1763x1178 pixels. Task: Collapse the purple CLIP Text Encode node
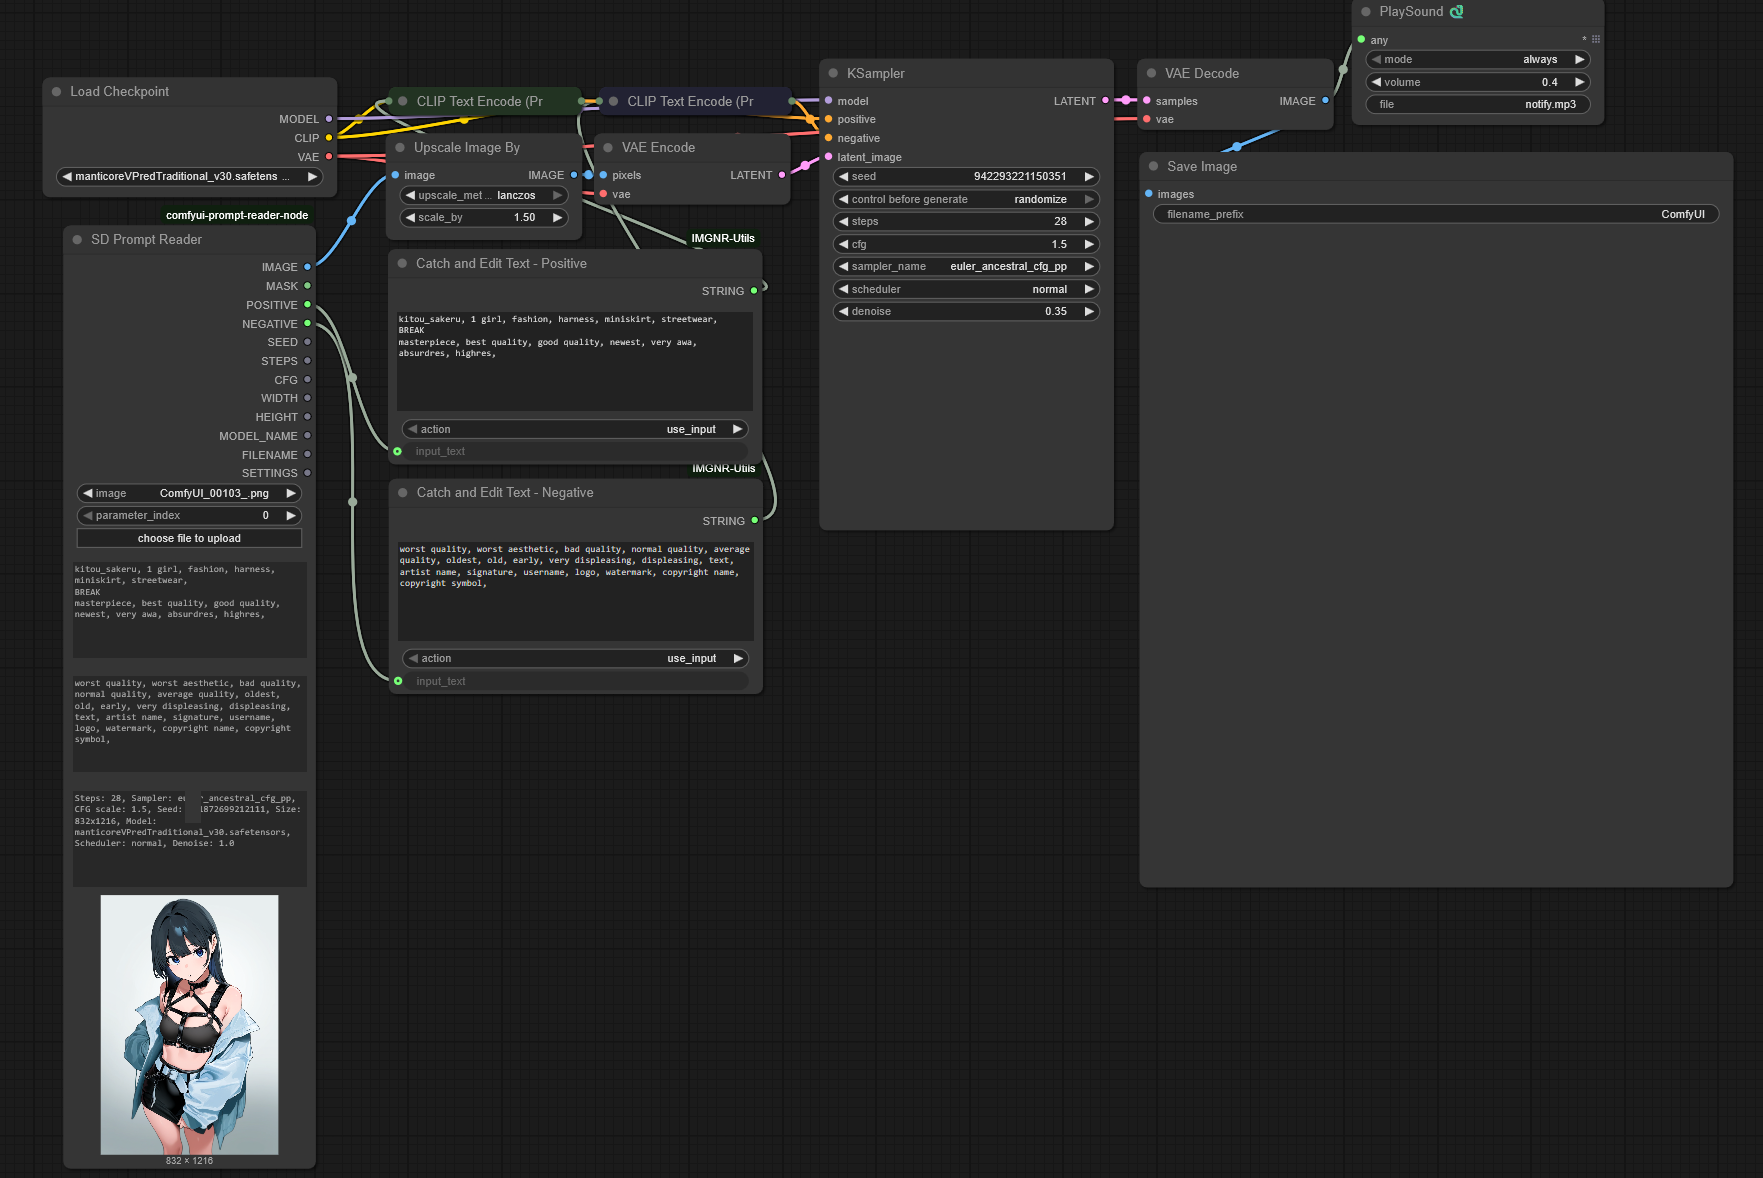pyautogui.click(x=613, y=101)
